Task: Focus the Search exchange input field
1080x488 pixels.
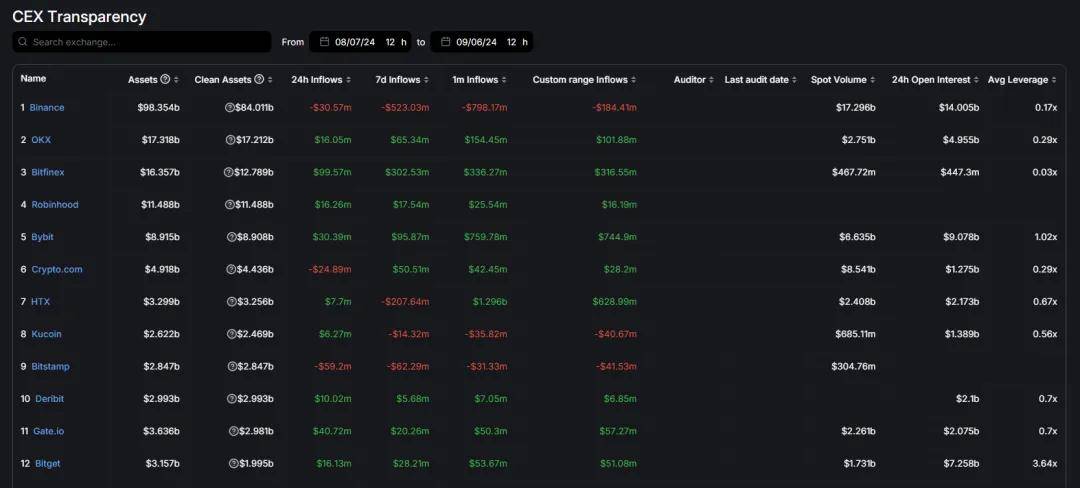Action: pos(142,42)
